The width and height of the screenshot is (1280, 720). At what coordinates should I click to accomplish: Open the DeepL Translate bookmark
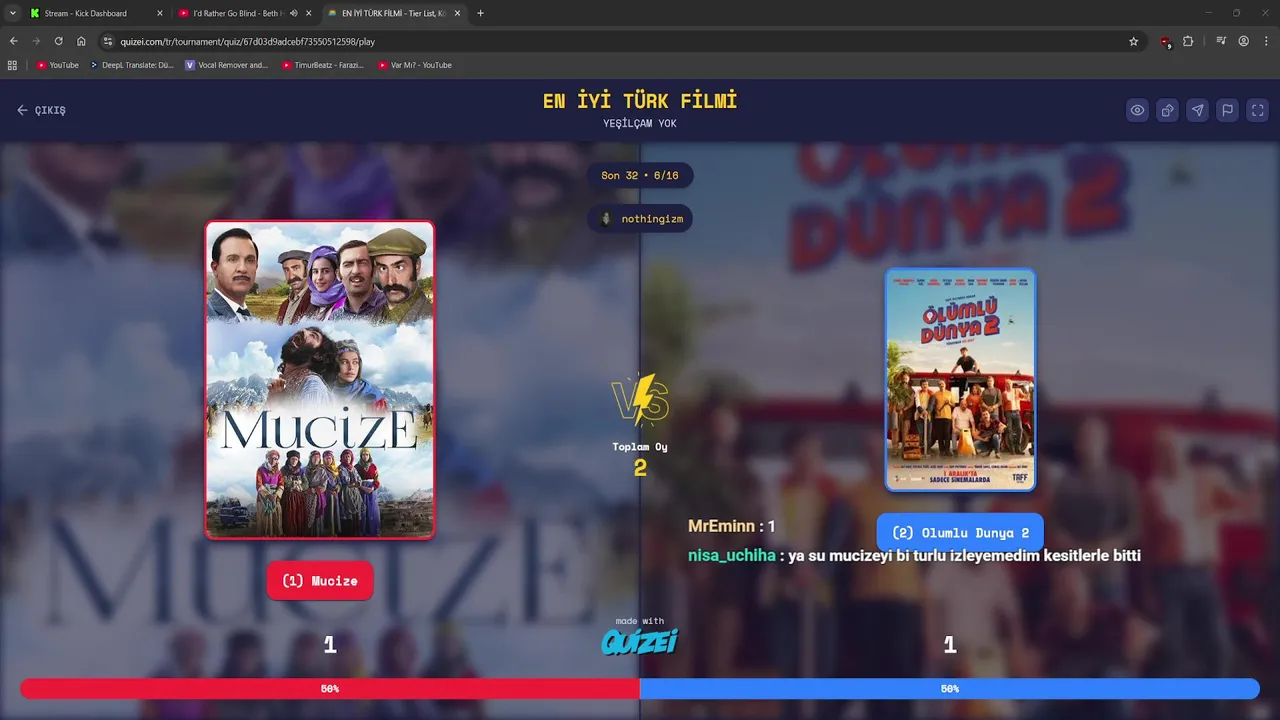(131, 65)
